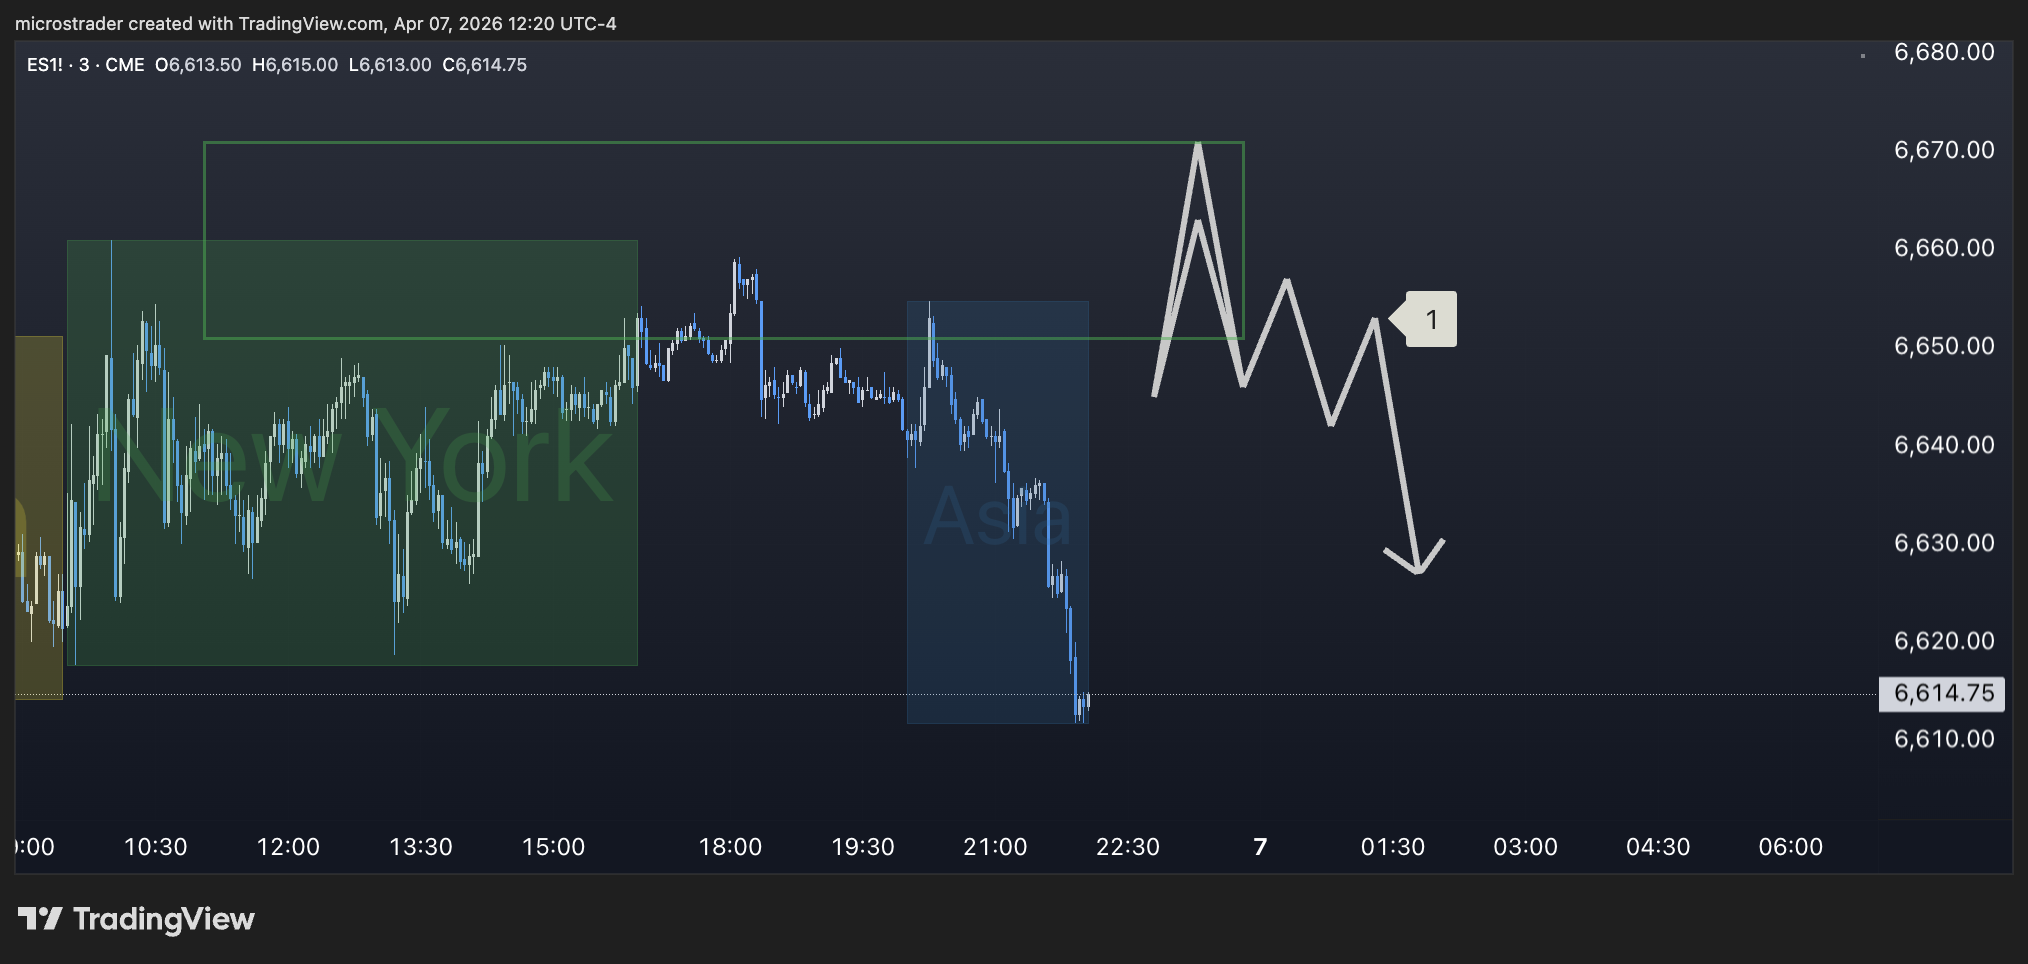2028x964 pixels.
Task: Click the 18:00 time axis label
Action: pyautogui.click(x=730, y=847)
